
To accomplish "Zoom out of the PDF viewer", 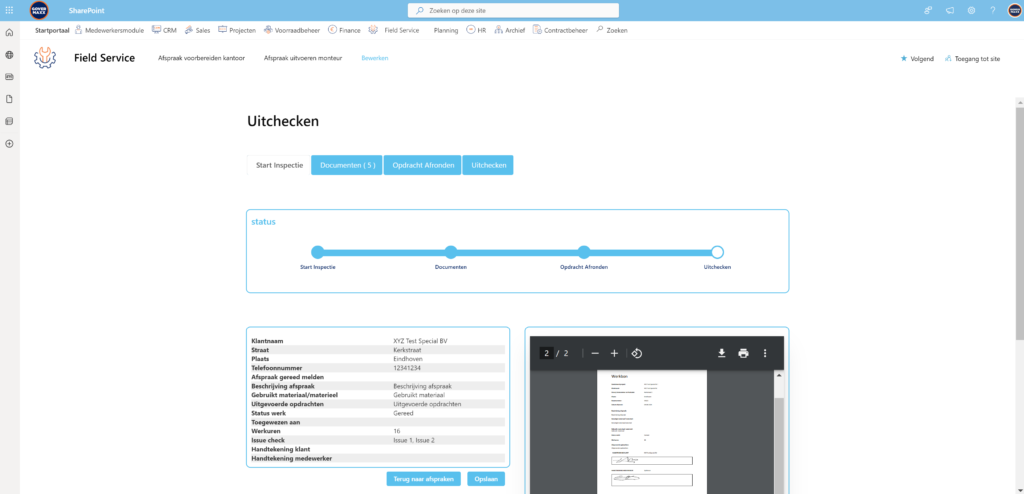I will point(595,353).
